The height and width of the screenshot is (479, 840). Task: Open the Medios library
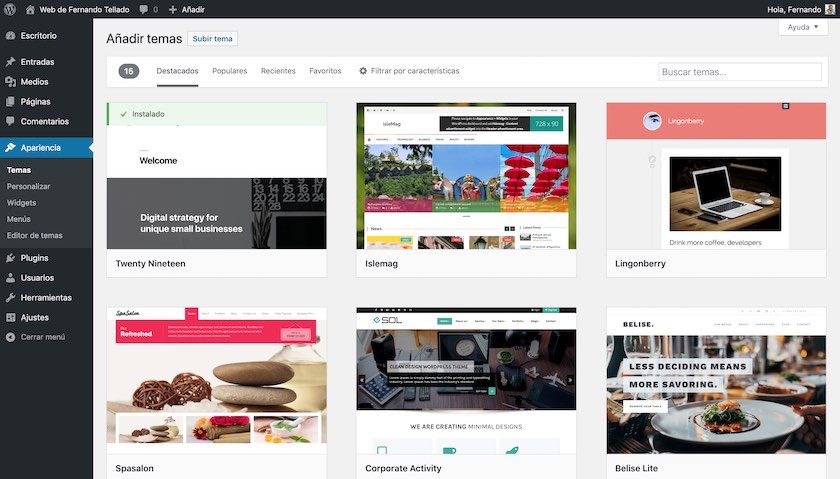tap(34, 82)
